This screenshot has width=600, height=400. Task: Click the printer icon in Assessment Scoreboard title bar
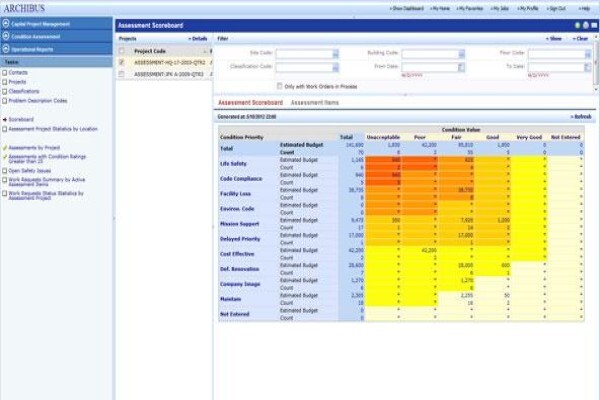click(585, 25)
